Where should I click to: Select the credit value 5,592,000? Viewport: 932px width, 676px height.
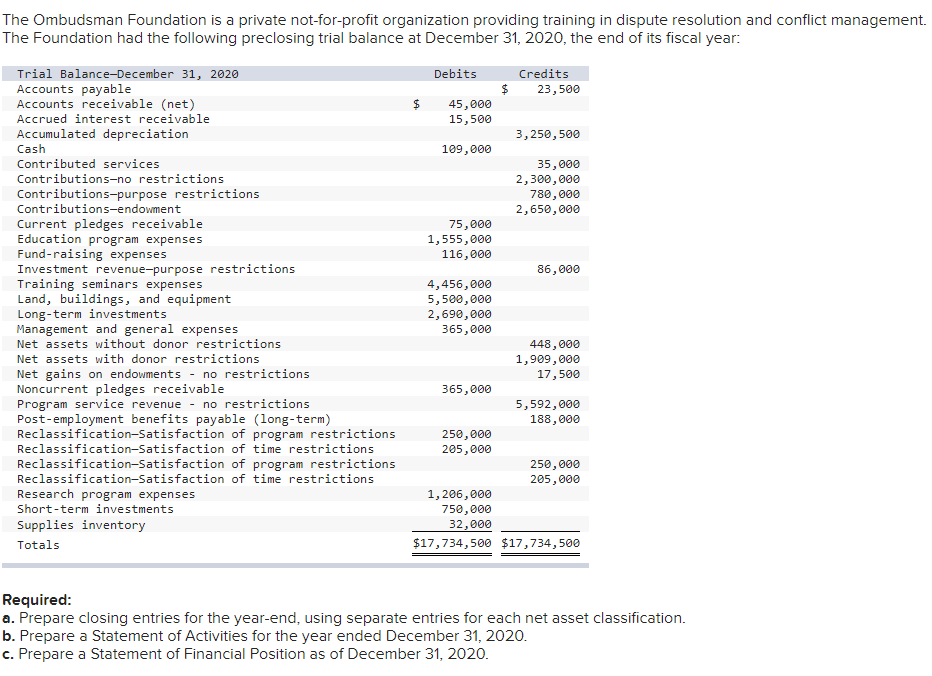click(547, 404)
